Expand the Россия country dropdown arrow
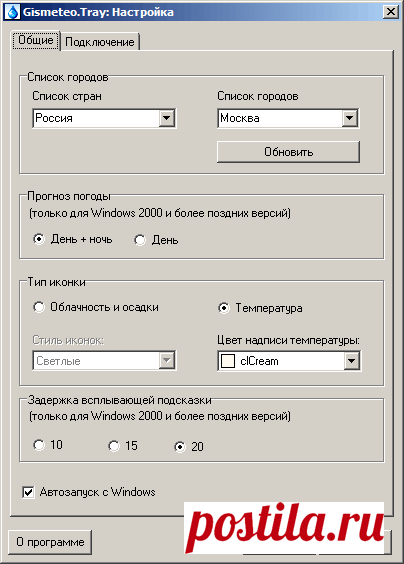Image resolution: width=404 pixels, height=564 pixels. pyautogui.click(x=167, y=118)
